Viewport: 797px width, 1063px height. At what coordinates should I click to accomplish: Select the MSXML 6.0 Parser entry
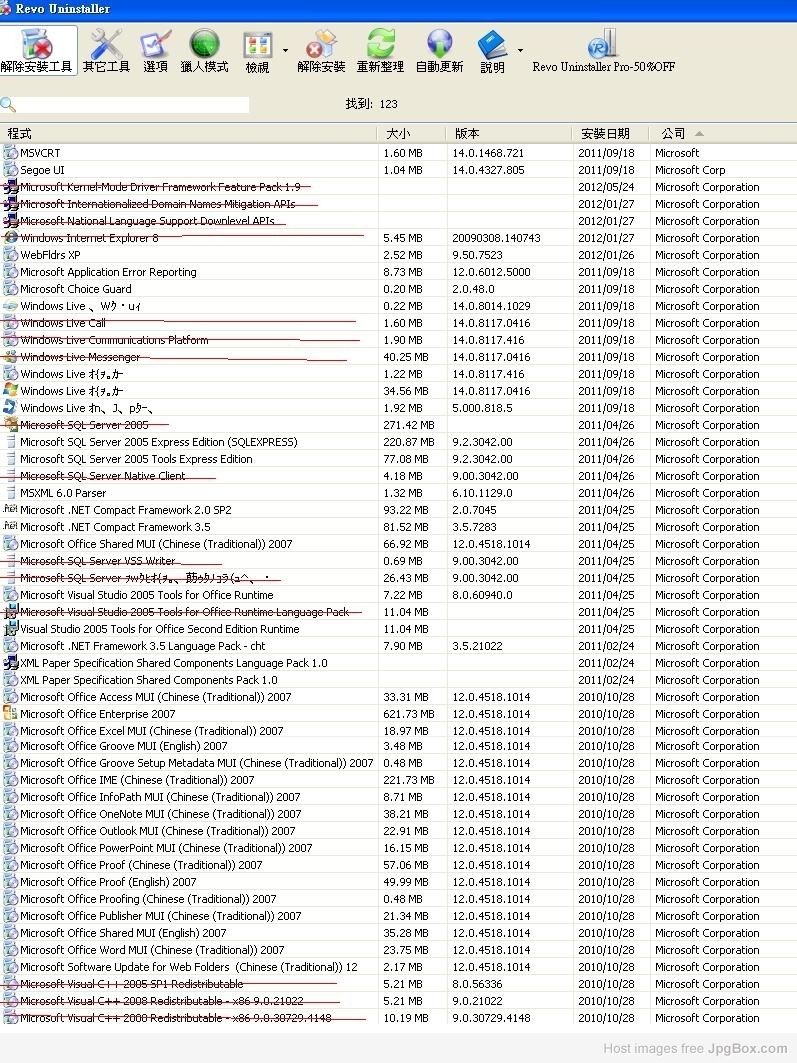click(x=63, y=493)
